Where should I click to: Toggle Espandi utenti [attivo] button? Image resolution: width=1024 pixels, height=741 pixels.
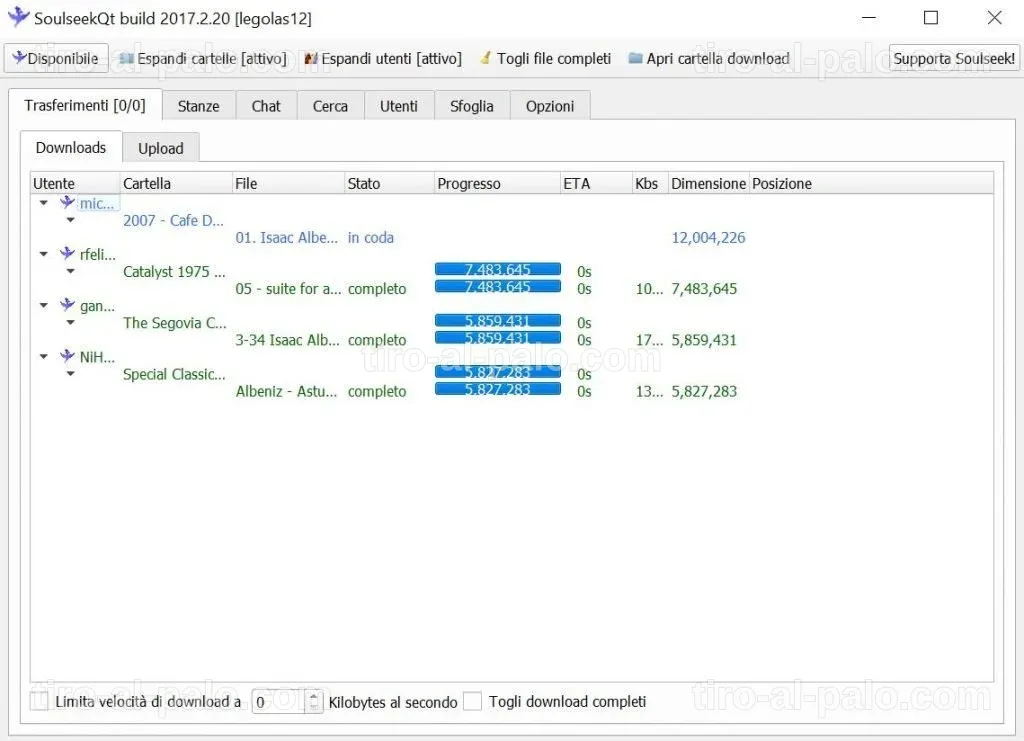383,59
